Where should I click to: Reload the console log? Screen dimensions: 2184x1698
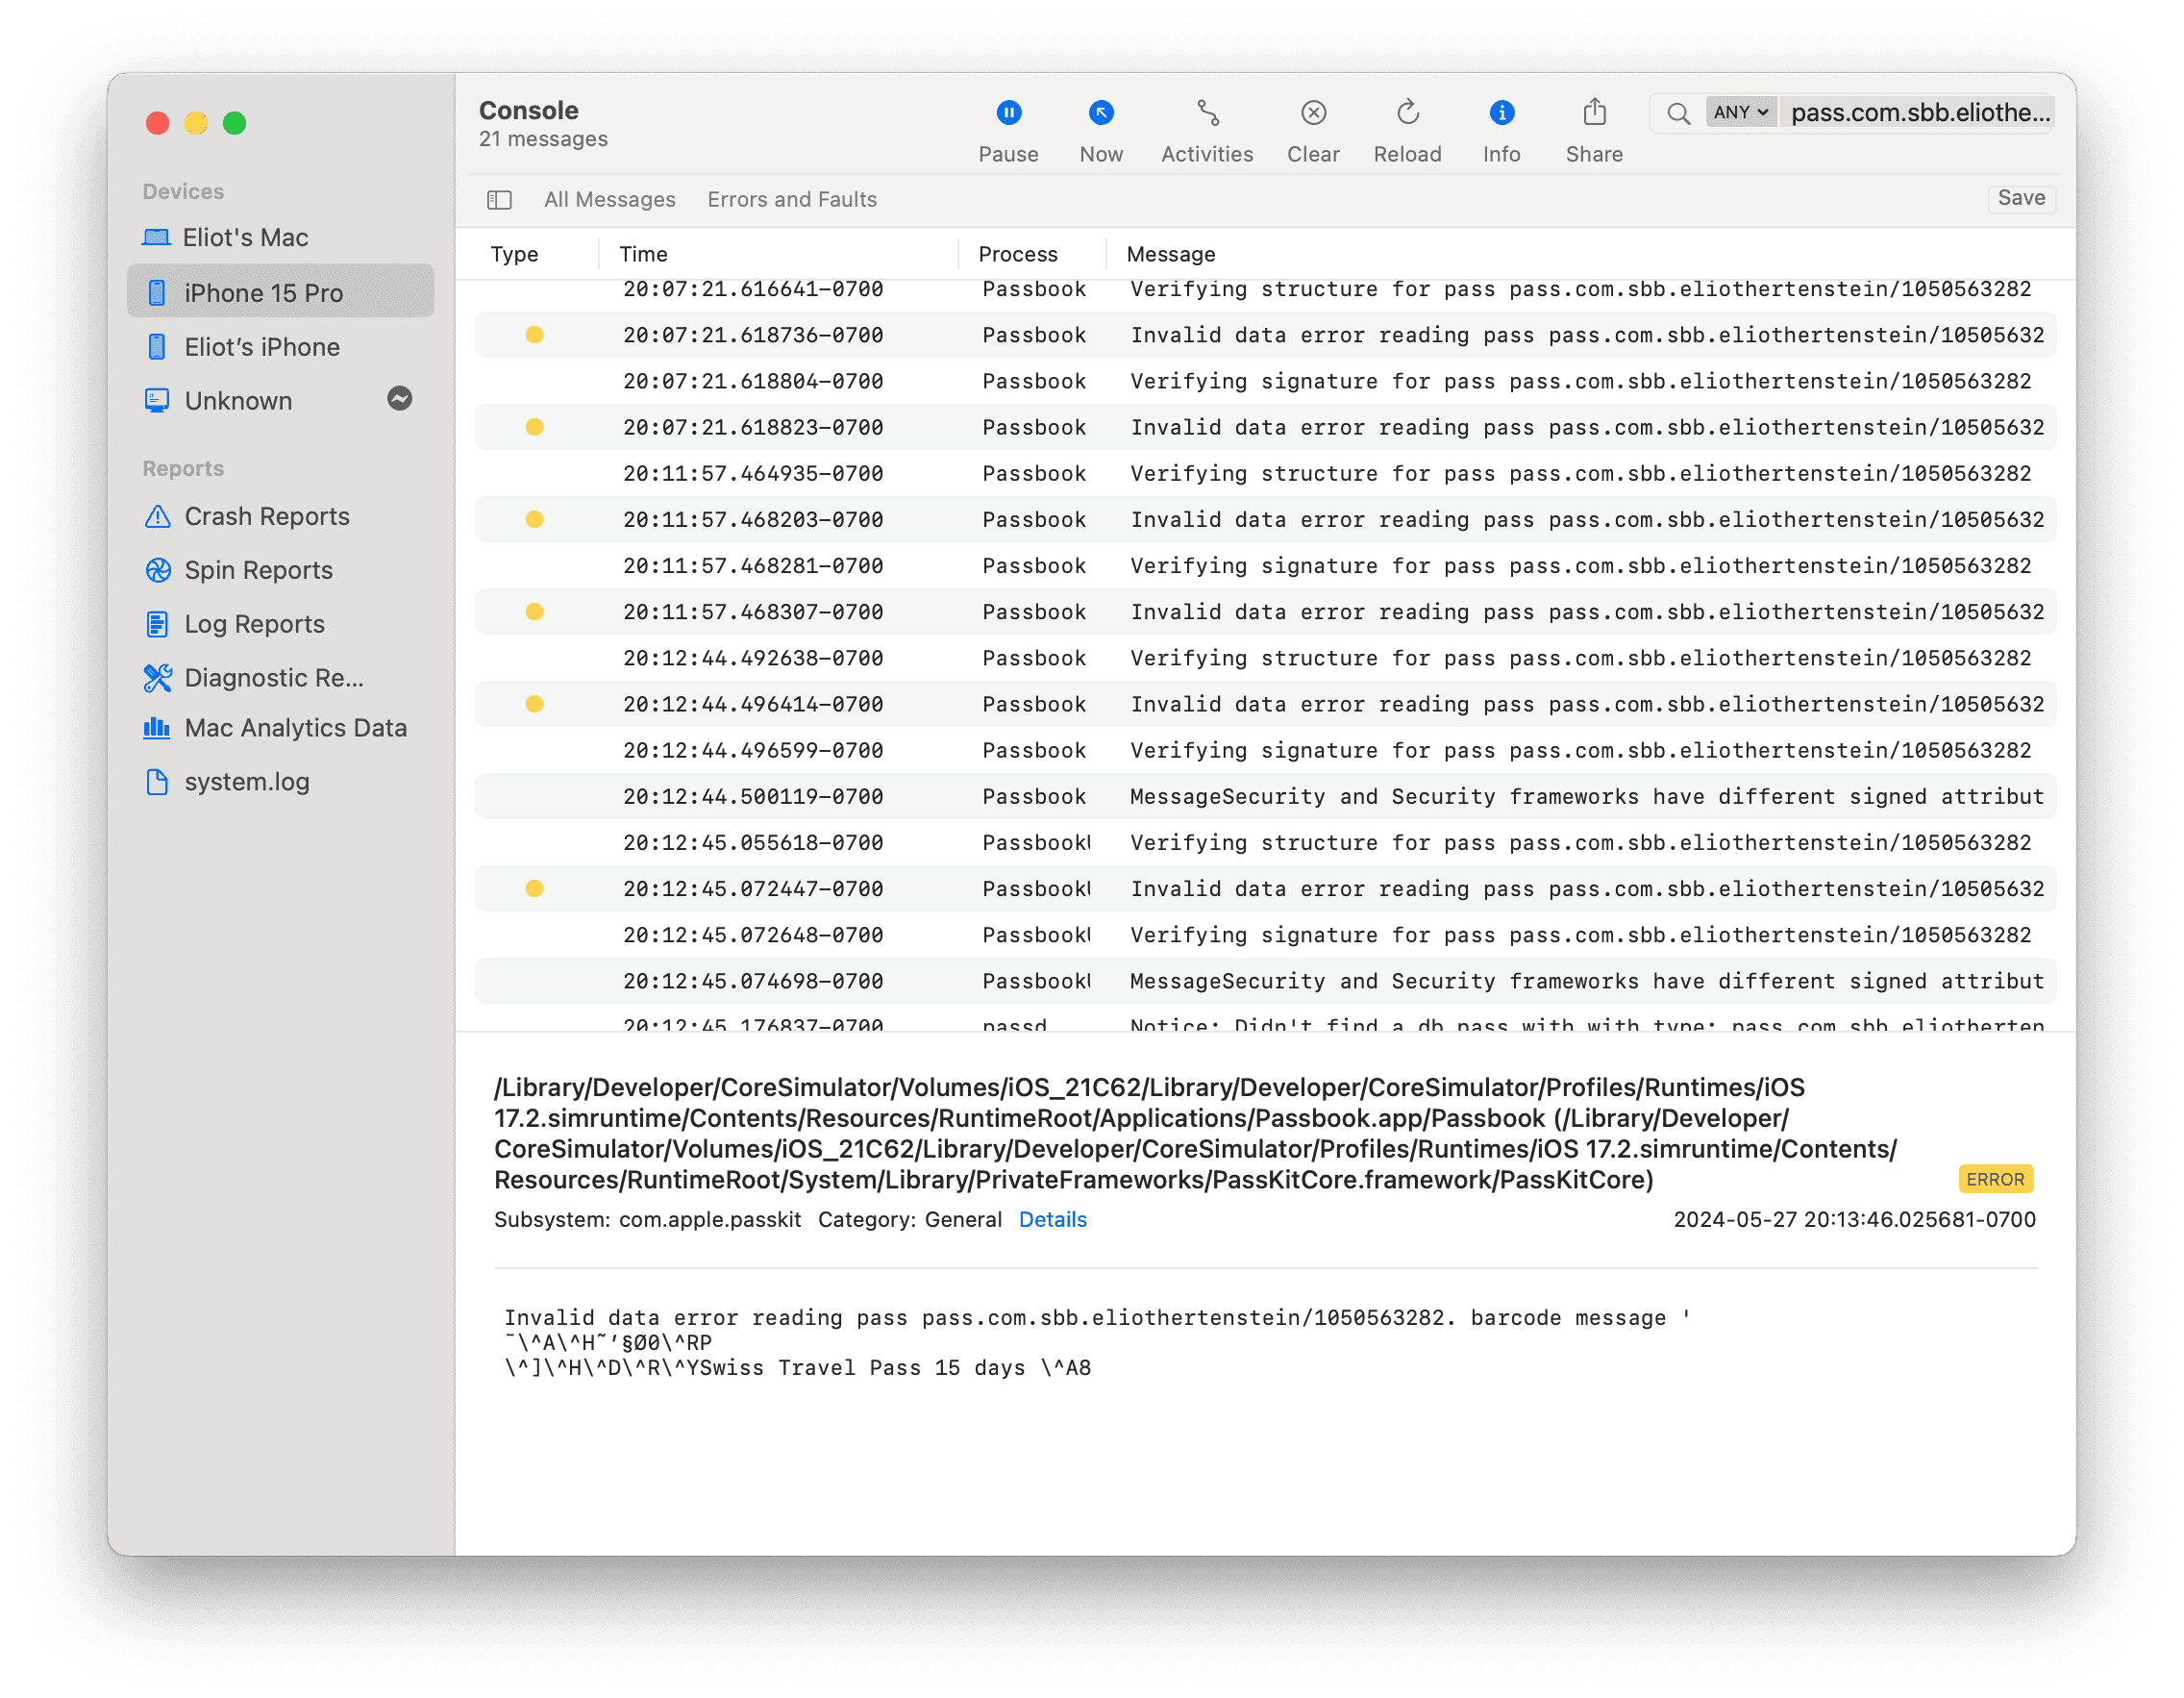pos(1407,131)
